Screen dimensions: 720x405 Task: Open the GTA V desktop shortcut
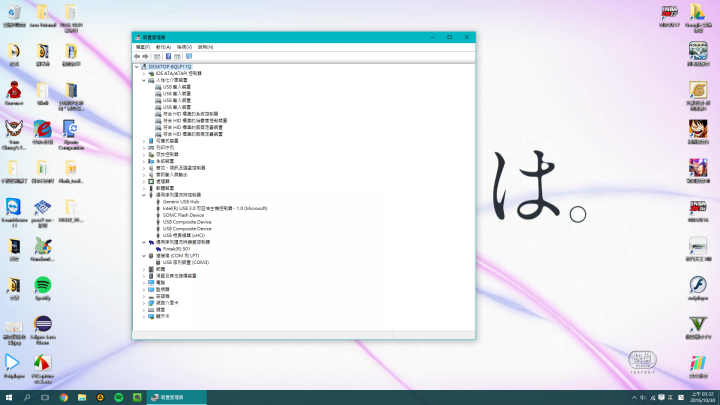[x=698, y=328]
